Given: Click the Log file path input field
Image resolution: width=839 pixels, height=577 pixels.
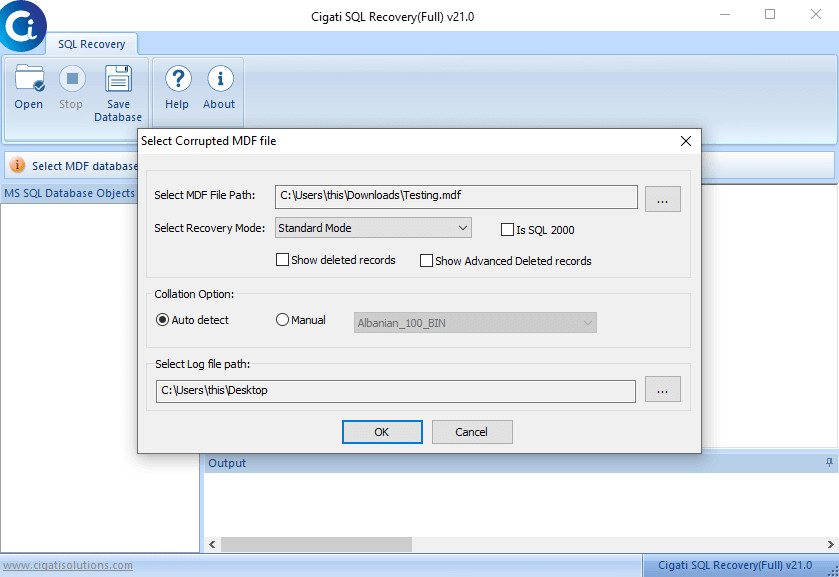Looking at the screenshot, I should [395, 391].
